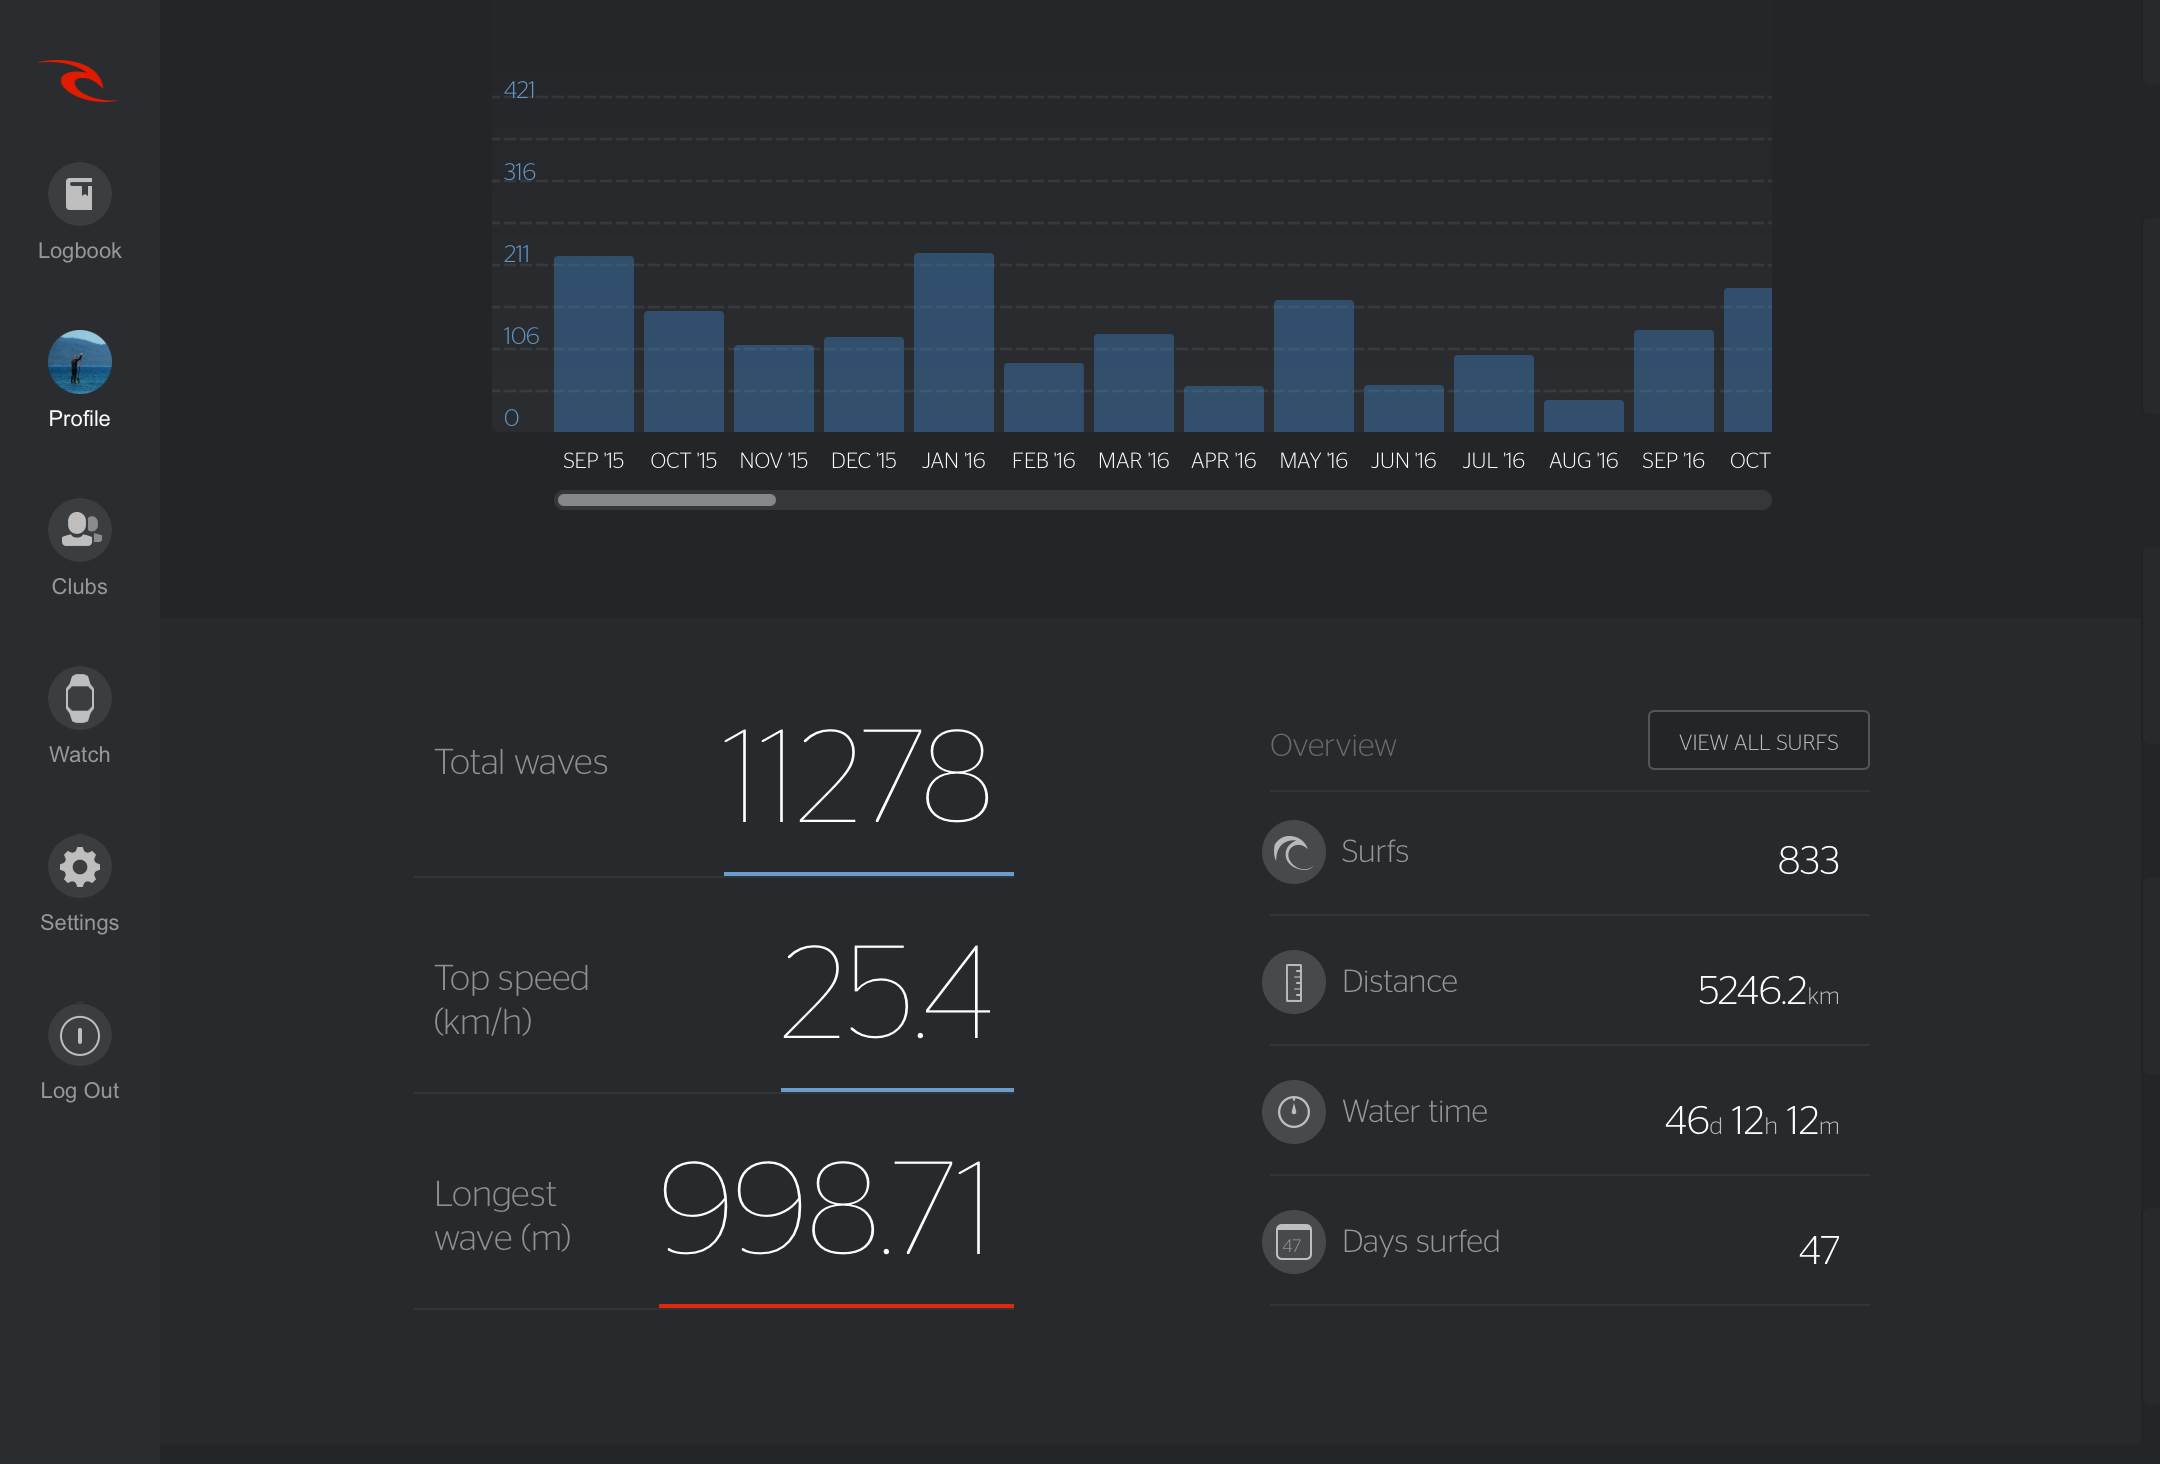
Task: Select the SEP '15 bar in chart
Action: point(593,344)
